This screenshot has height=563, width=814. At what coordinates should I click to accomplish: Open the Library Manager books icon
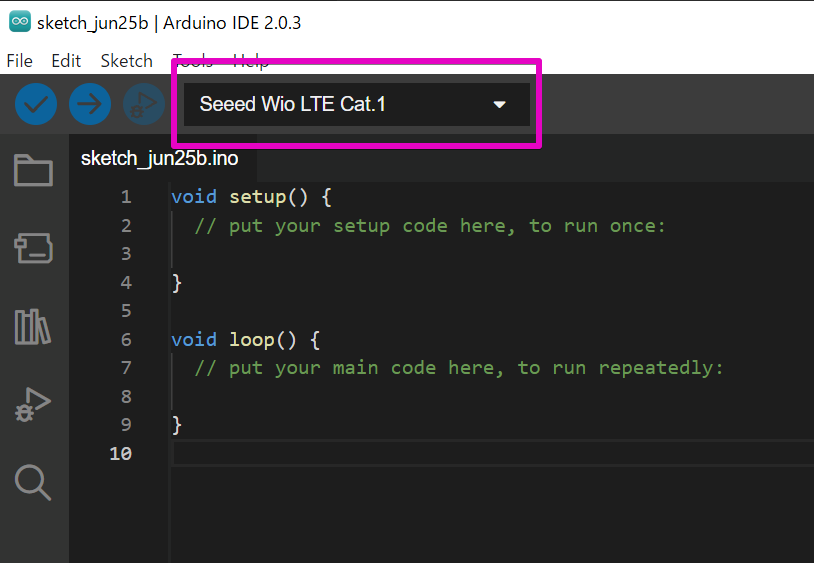pos(33,327)
